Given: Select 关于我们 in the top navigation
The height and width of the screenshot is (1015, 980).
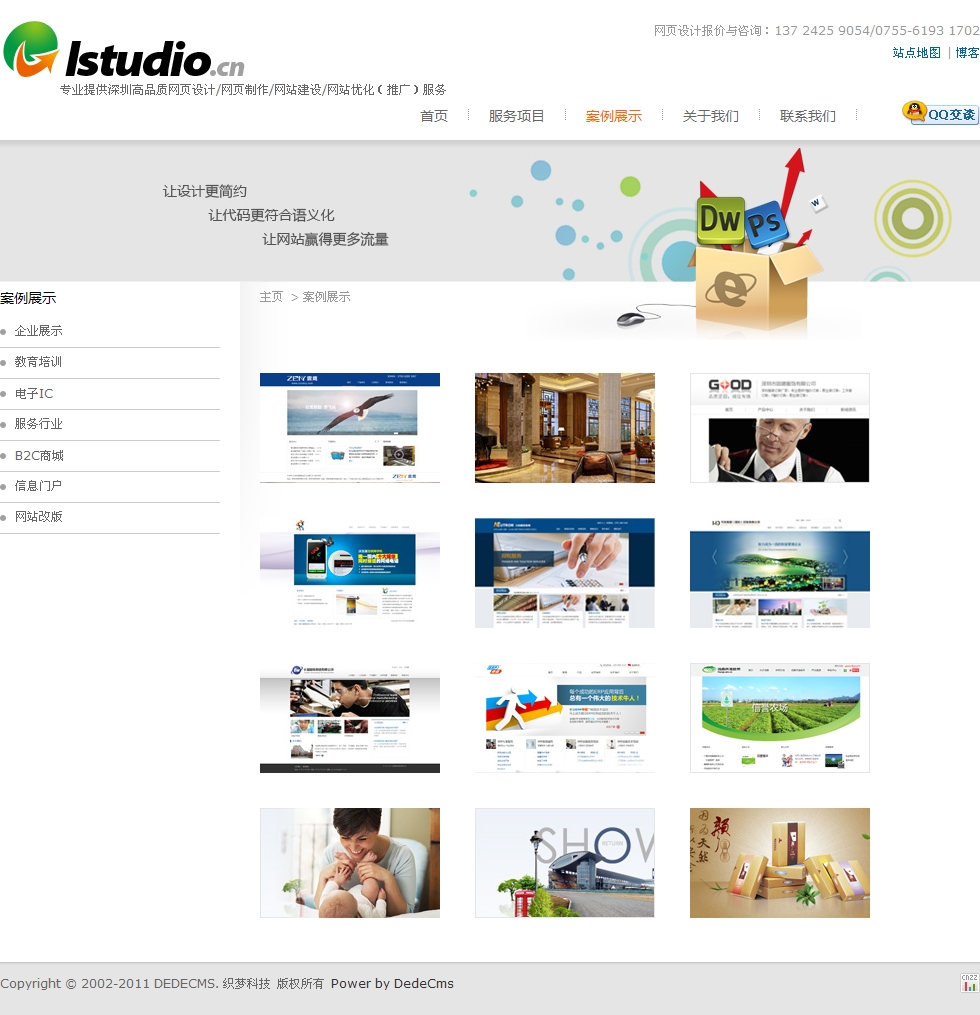Looking at the screenshot, I should tap(710, 116).
